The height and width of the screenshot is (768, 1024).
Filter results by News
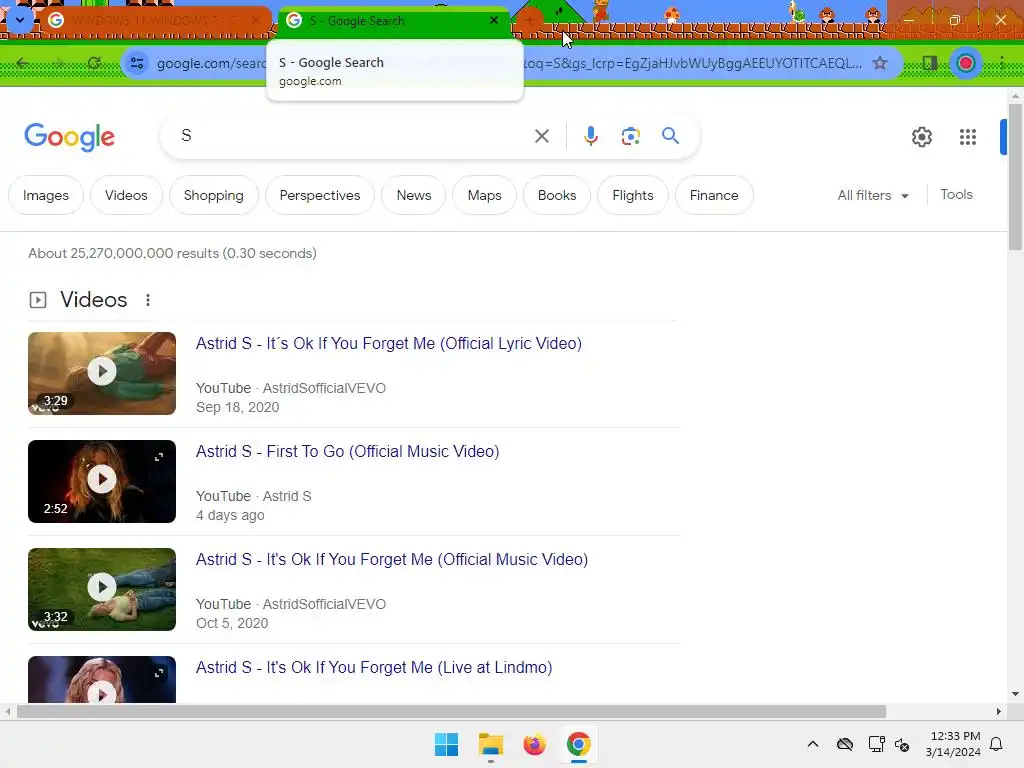pos(413,195)
